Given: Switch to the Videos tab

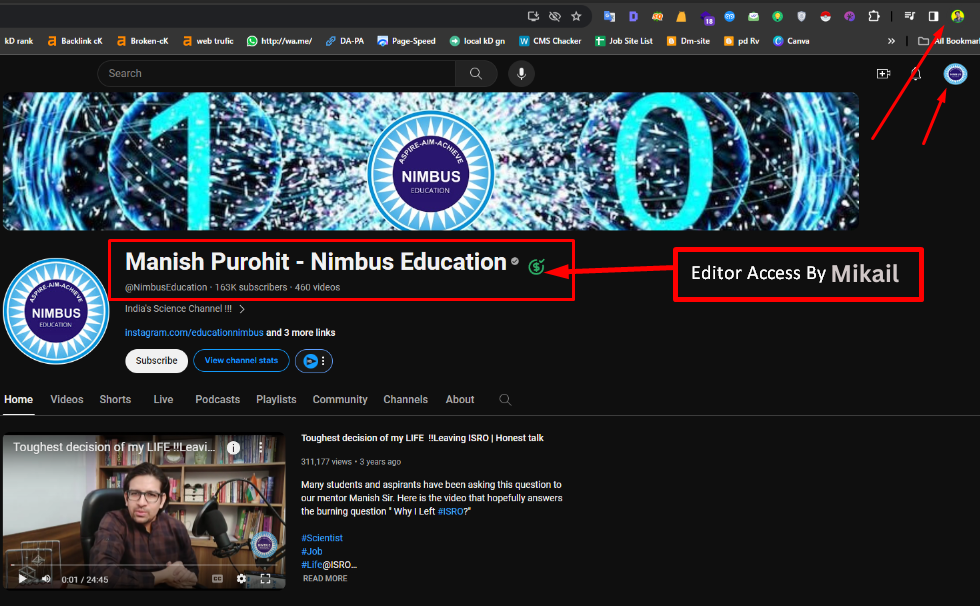Looking at the screenshot, I should 67,399.
